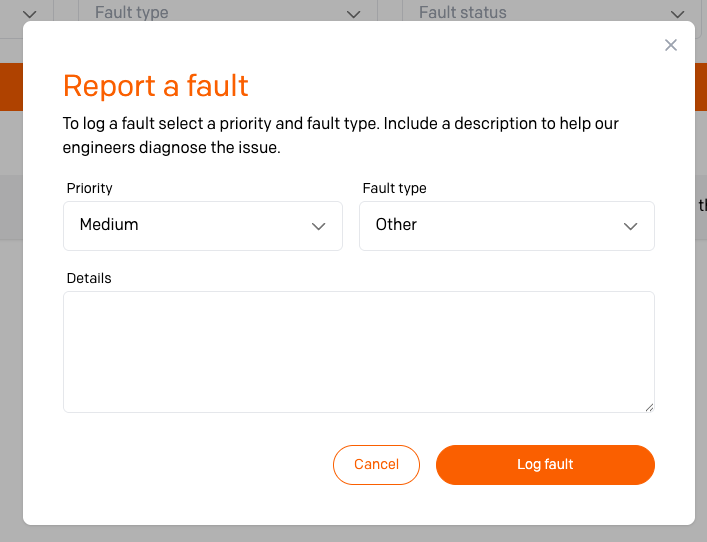
Task: Focus the Details text area
Action: 359,352
